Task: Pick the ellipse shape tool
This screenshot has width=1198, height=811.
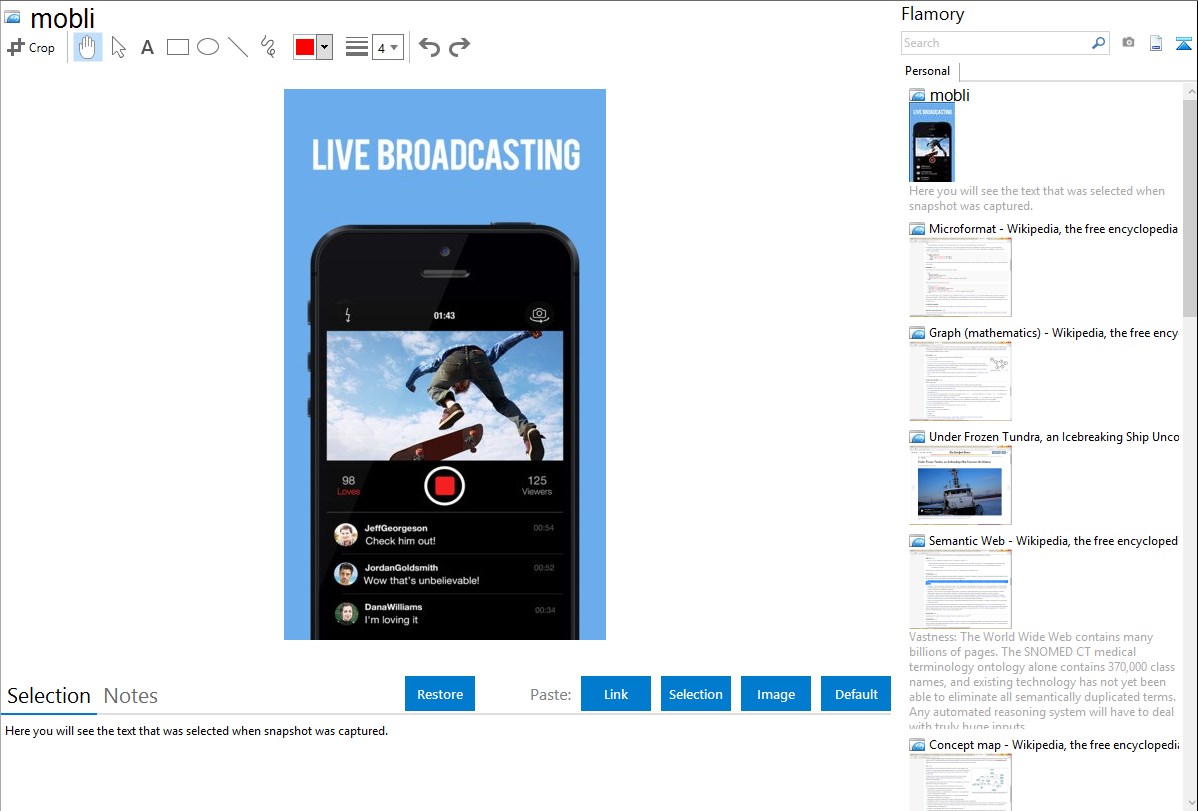Action: pos(208,47)
